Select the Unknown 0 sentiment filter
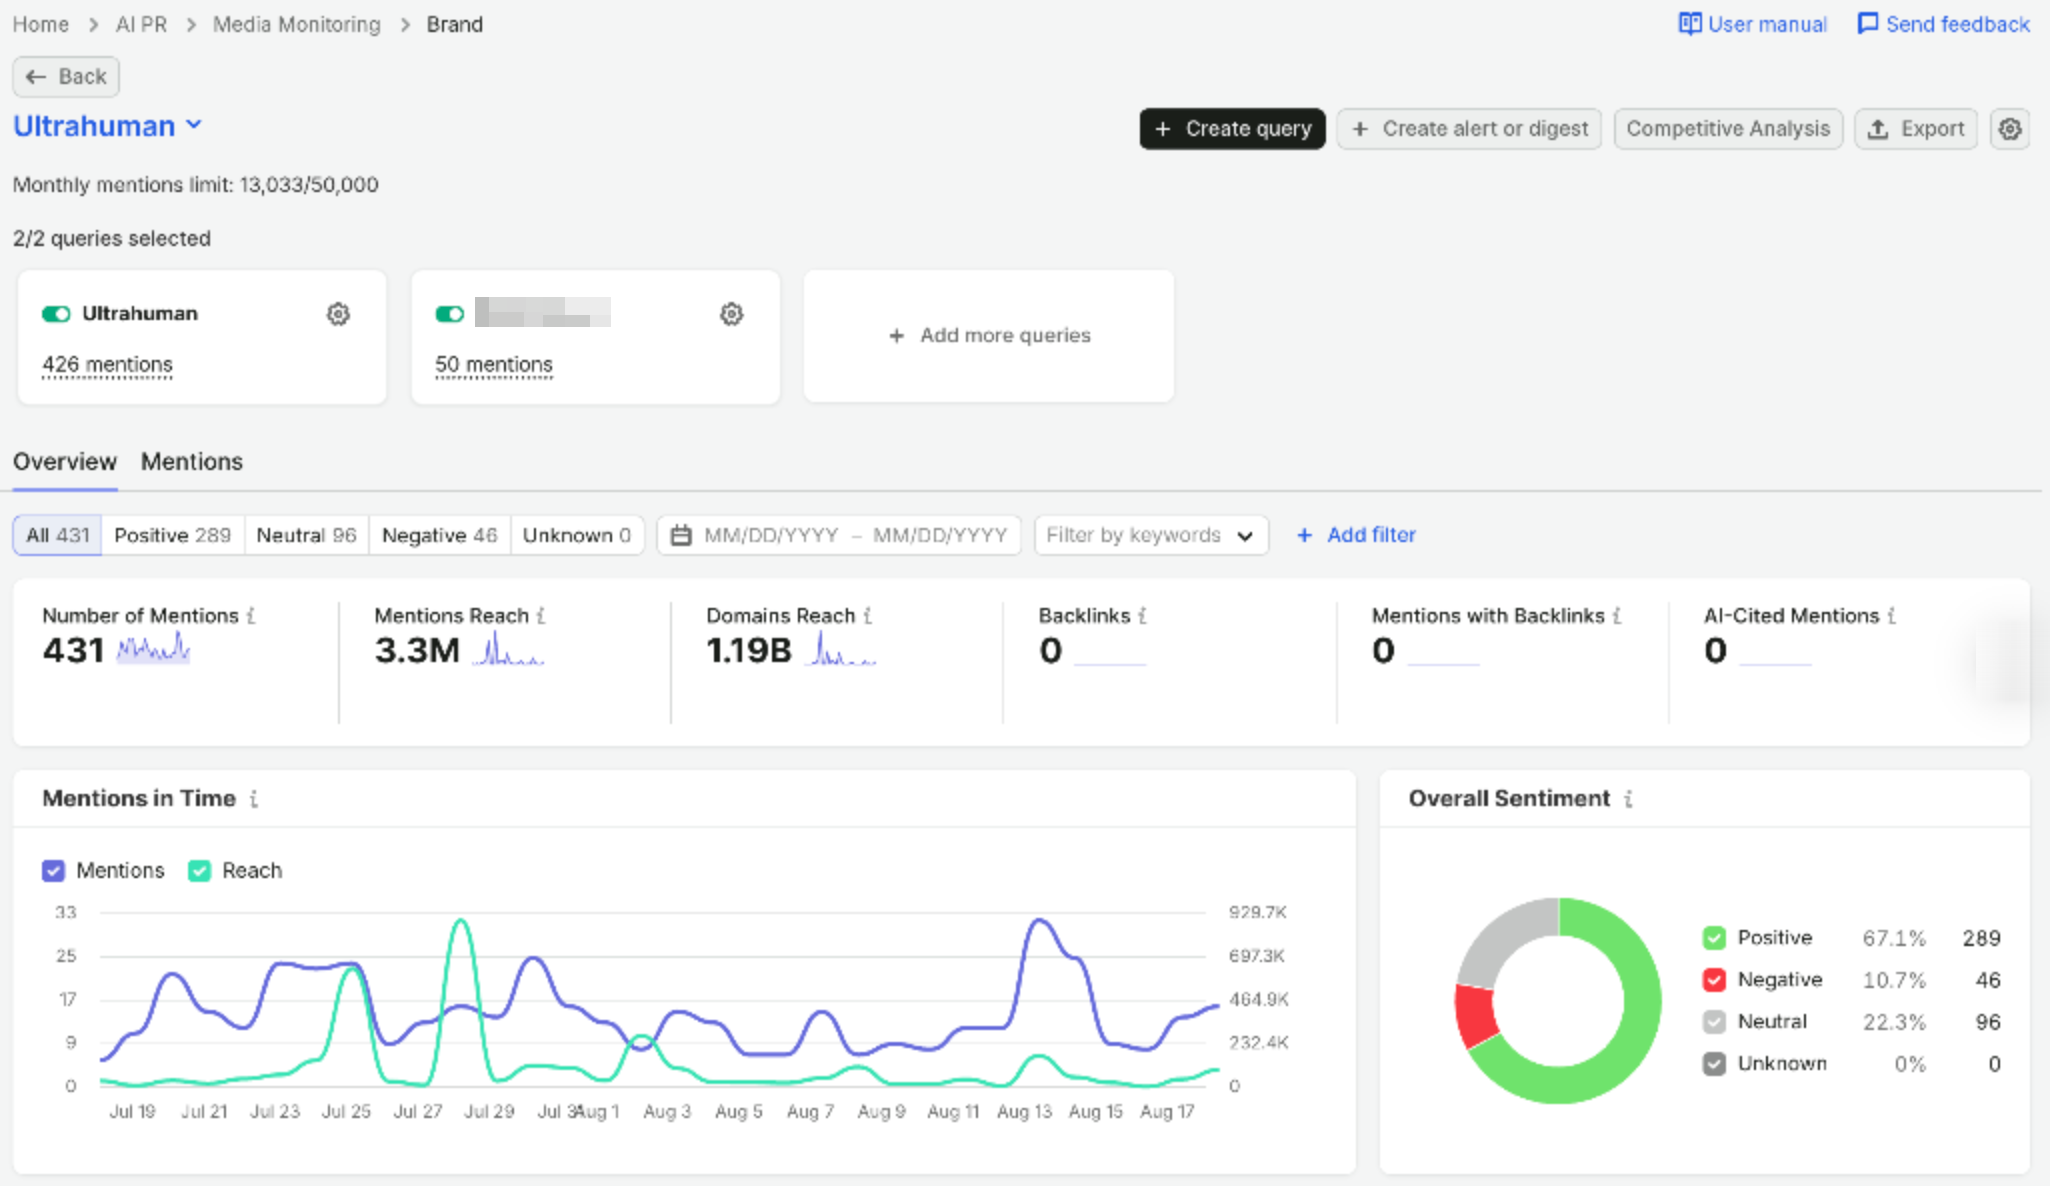The image size is (2050, 1186). [577, 535]
